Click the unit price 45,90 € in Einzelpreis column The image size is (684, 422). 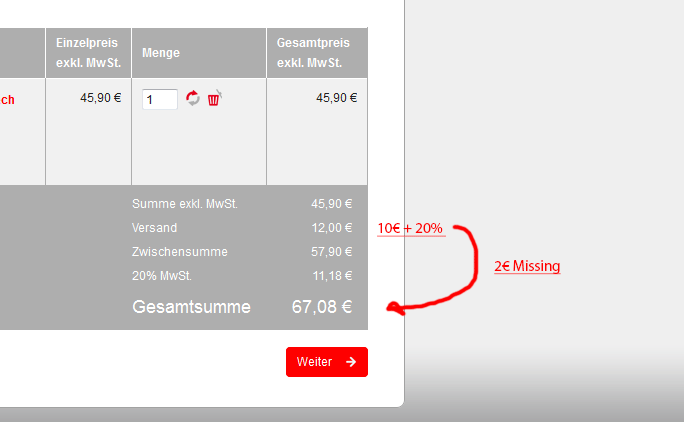[x=101, y=98]
